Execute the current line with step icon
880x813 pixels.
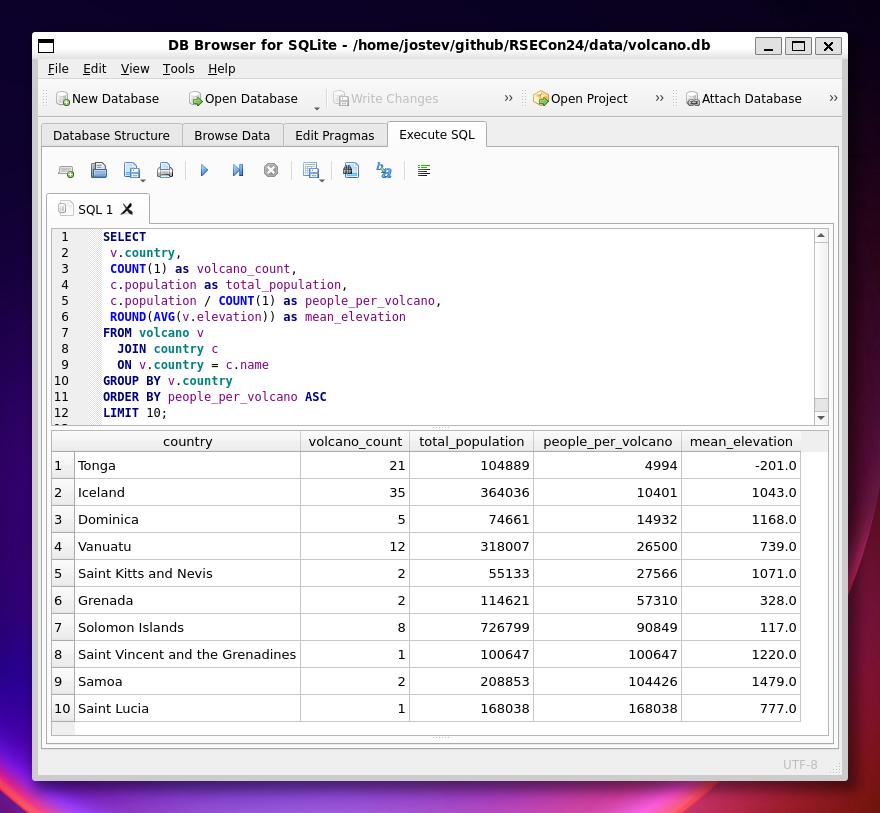(x=237, y=171)
